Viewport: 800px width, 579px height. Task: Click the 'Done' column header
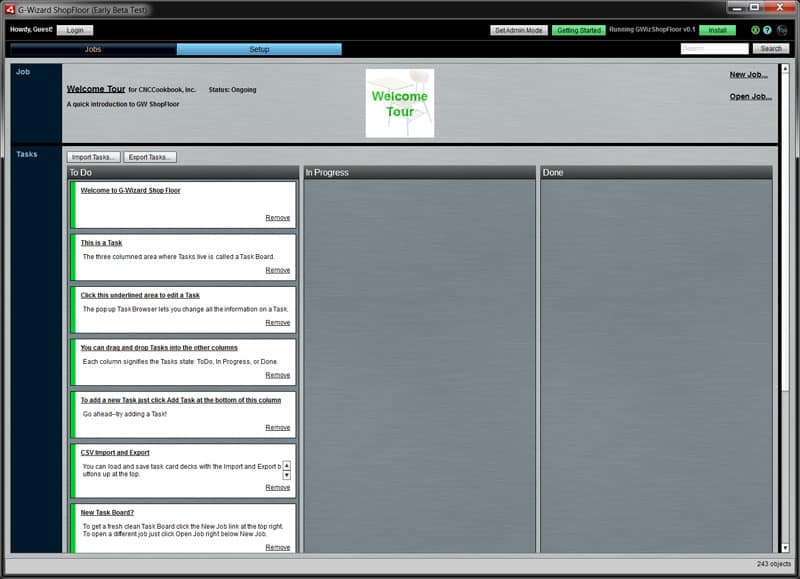click(x=656, y=172)
